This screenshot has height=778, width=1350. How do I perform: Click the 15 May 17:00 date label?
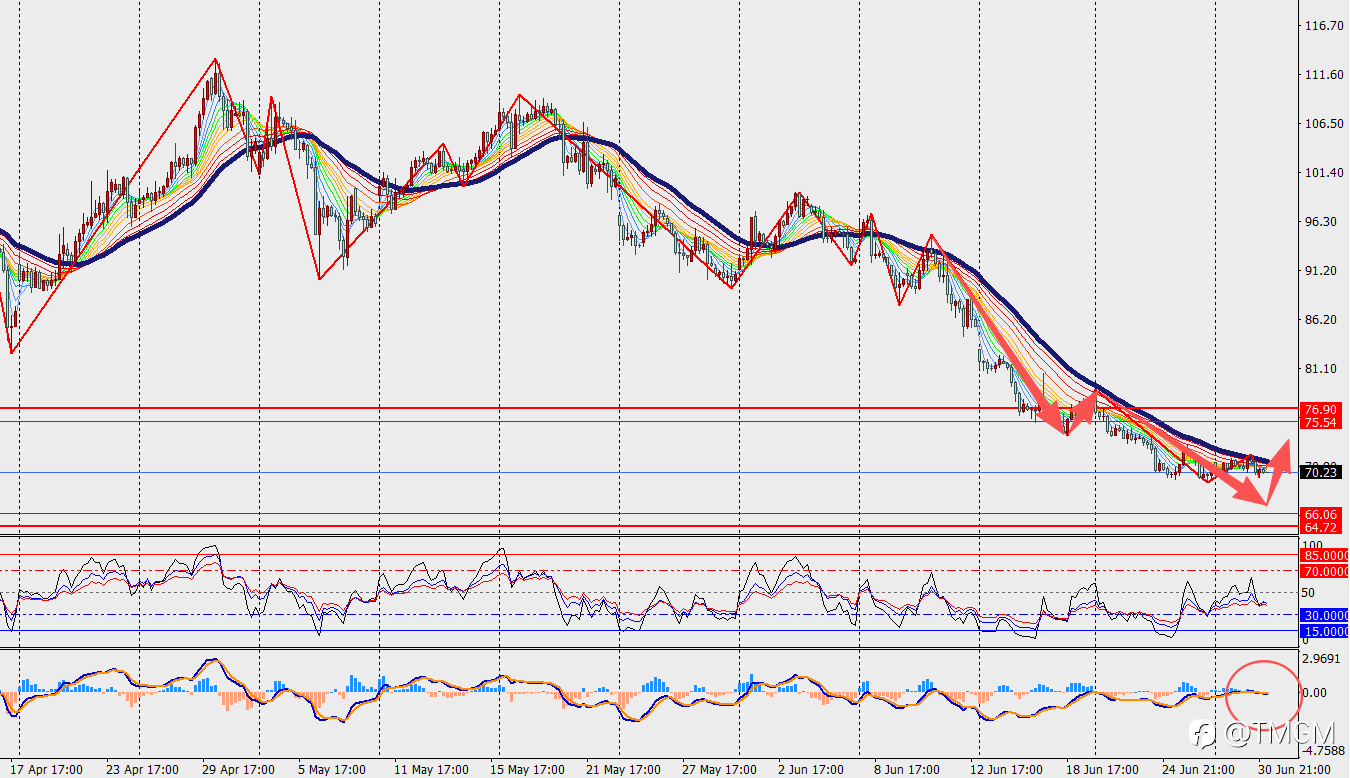pyautogui.click(x=526, y=769)
